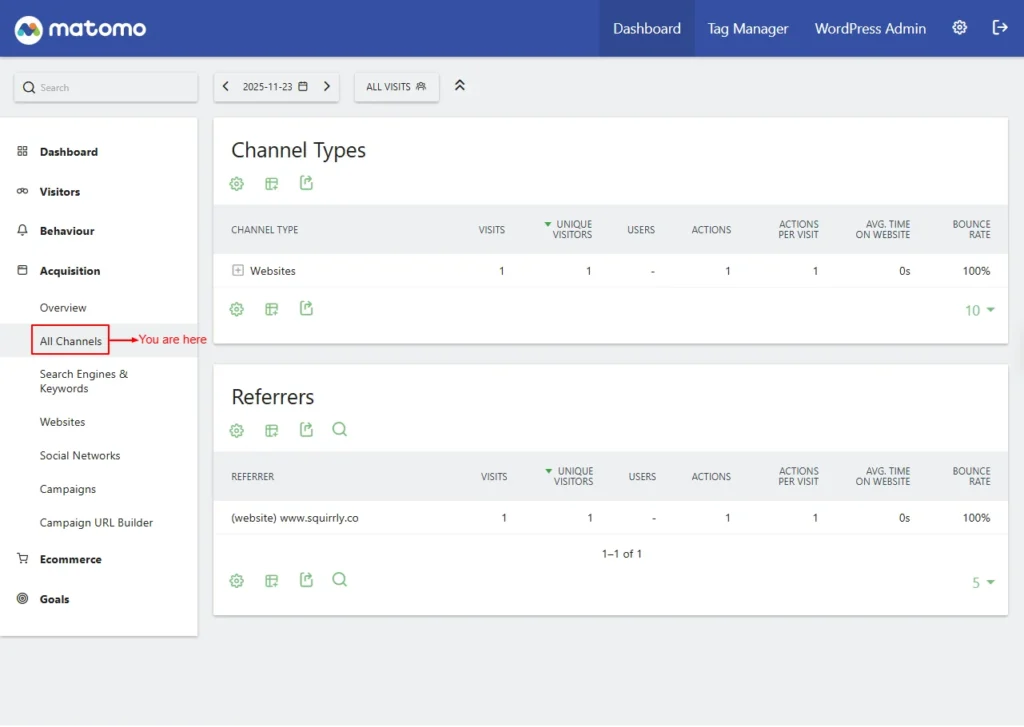Expand the Websites channel type row
The width and height of the screenshot is (1024, 727).
point(238,271)
